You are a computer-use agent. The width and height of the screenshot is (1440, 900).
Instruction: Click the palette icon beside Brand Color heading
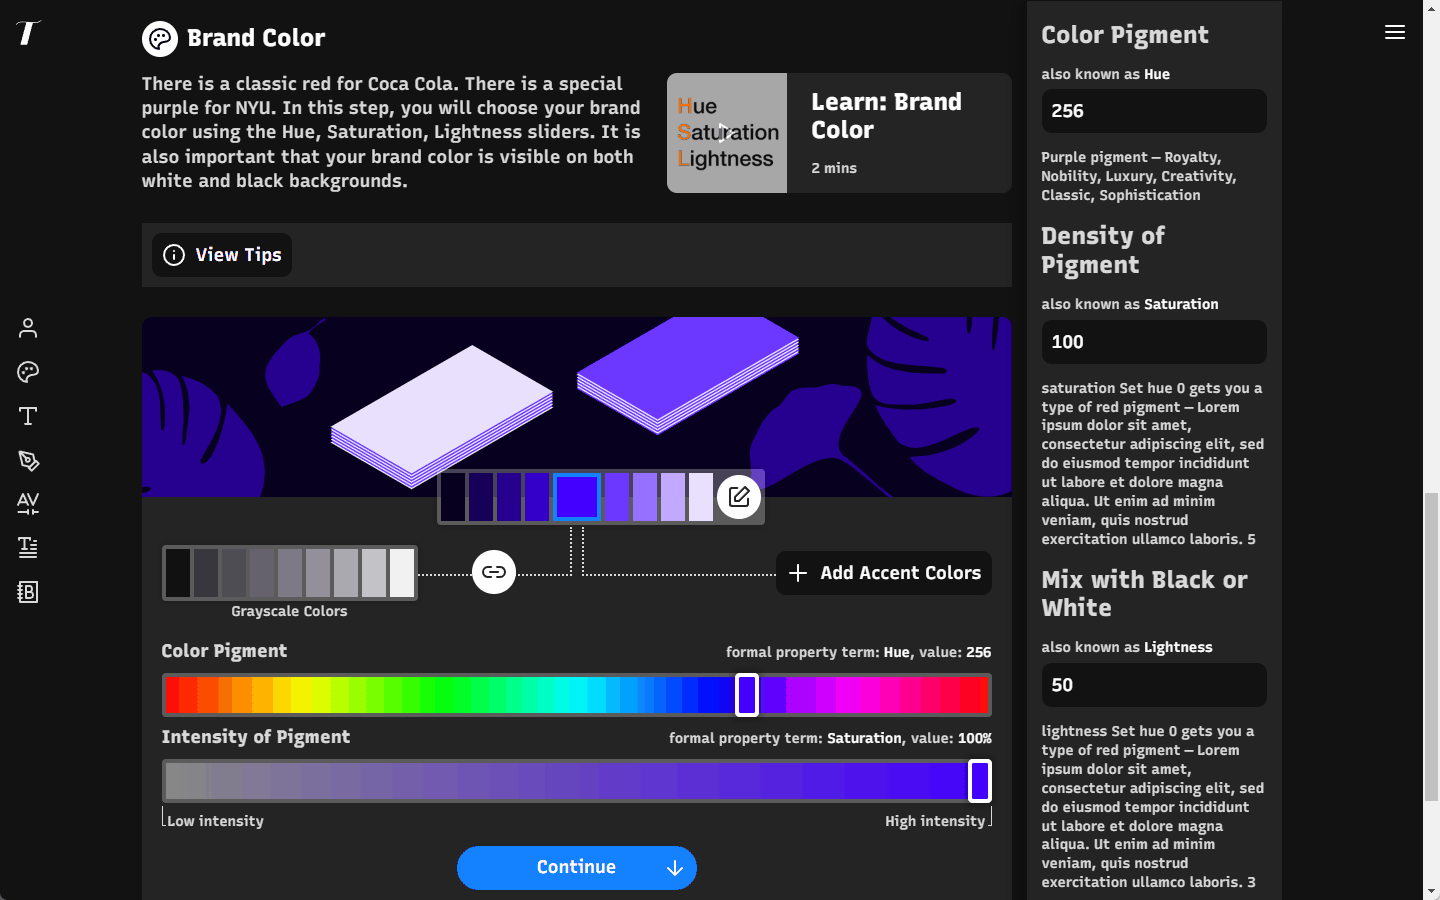(x=160, y=39)
